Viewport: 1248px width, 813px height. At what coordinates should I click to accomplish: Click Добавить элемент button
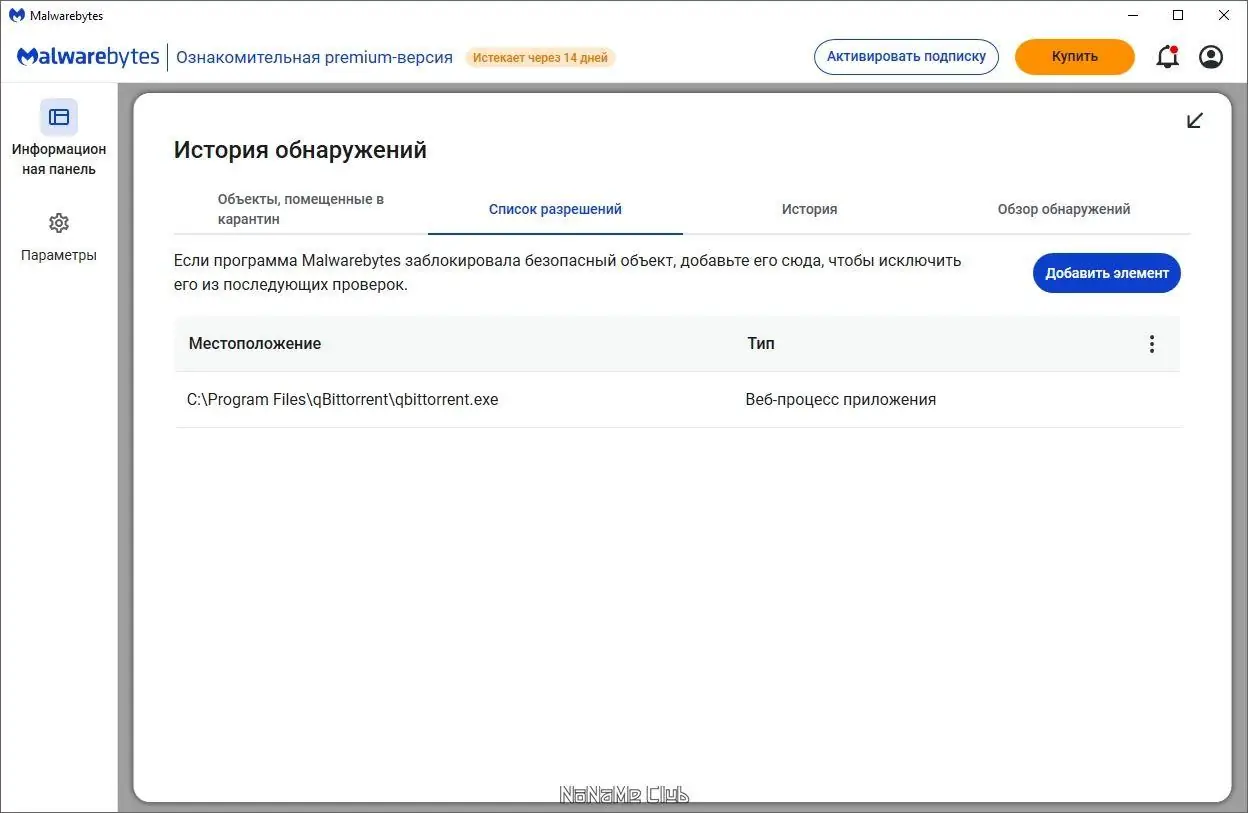tap(1107, 273)
